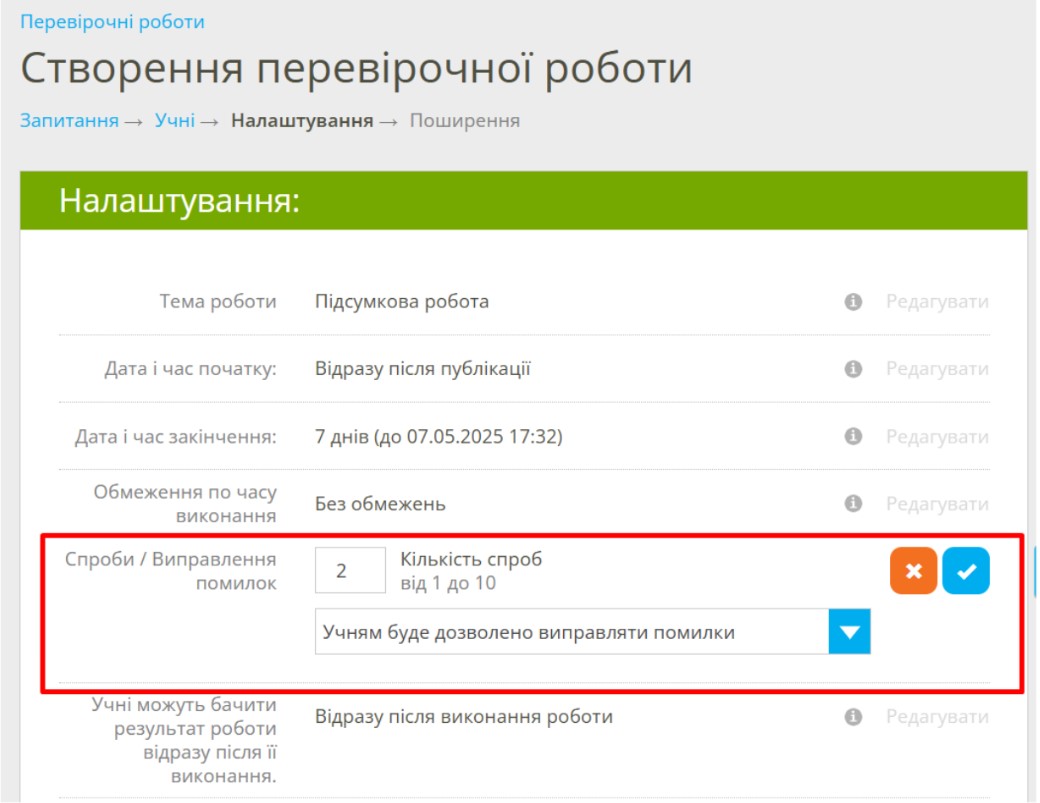Open the error-correction dropdown arrow
This screenshot has width=1040, height=803.
[849, 632]
